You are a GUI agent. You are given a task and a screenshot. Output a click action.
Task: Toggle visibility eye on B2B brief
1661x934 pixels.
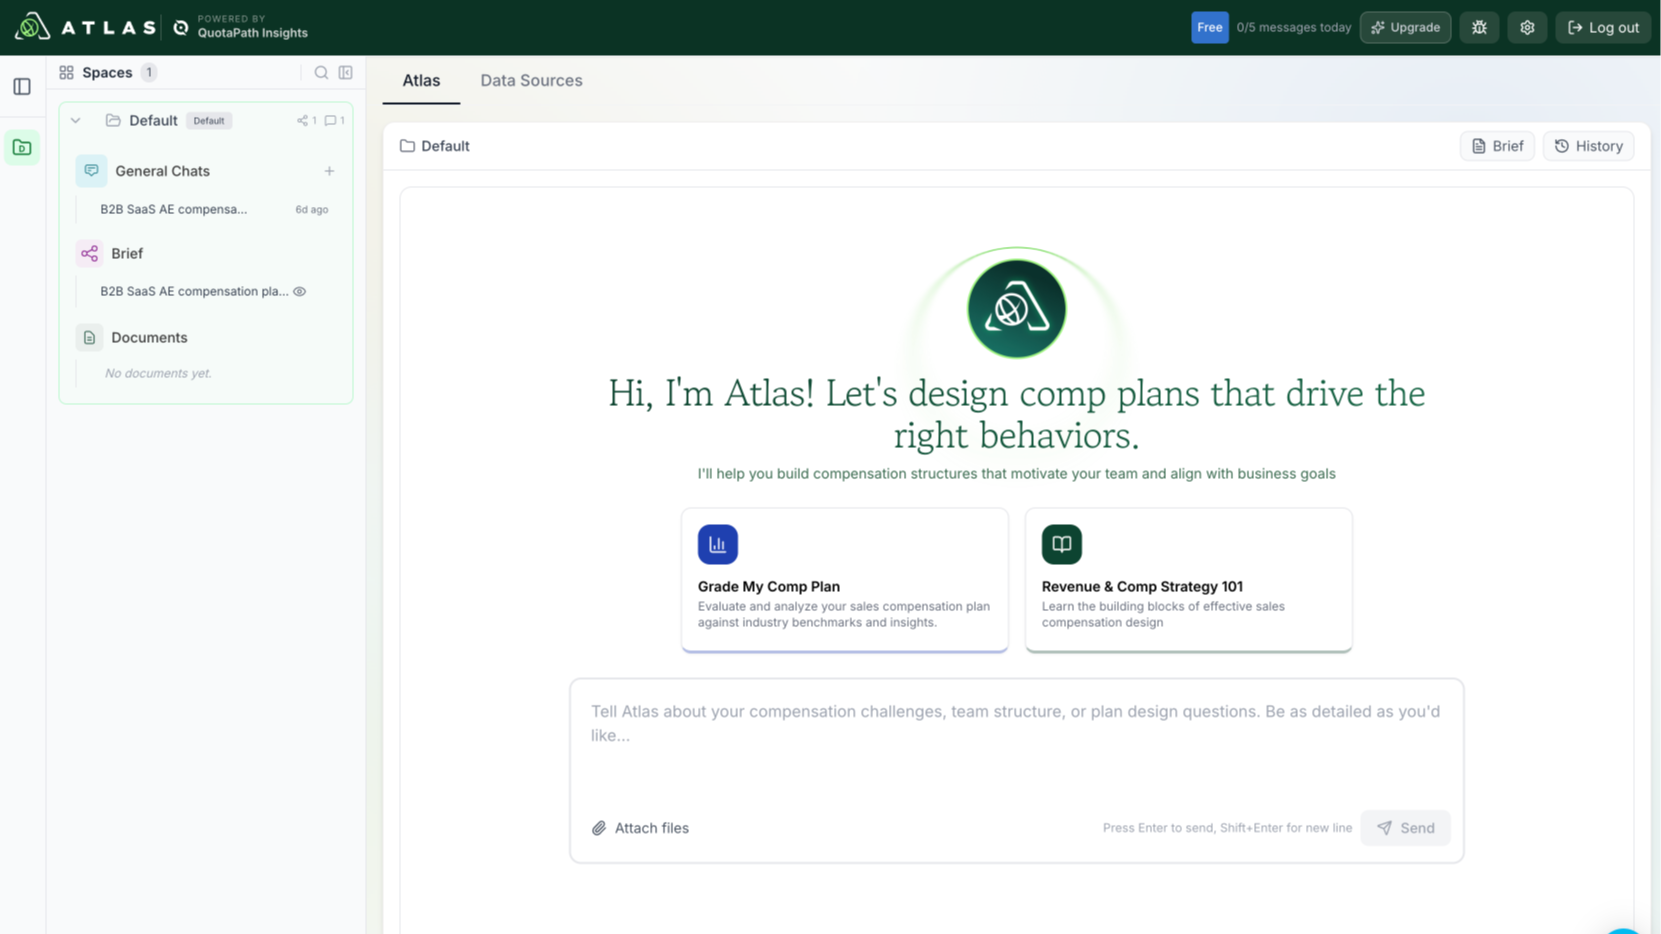pyautogui.click(x=300, y=291)
